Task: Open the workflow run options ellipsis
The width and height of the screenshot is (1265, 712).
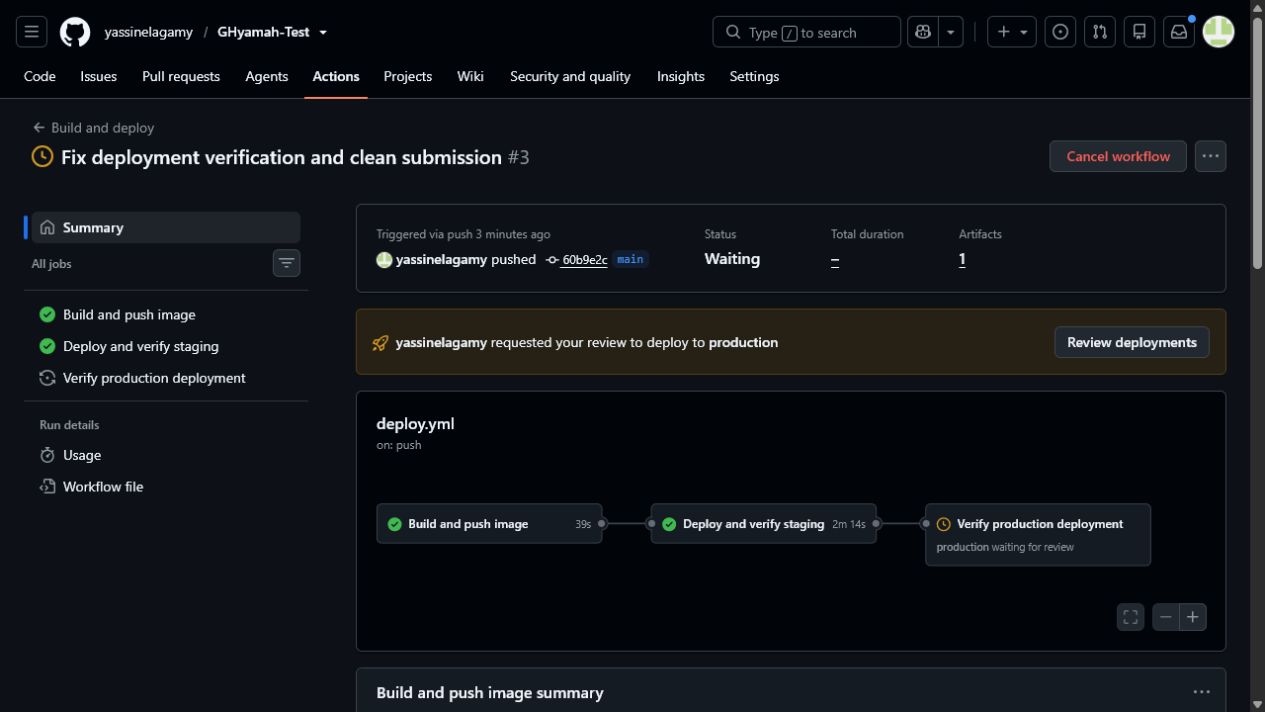Action: pos(1210,156)
